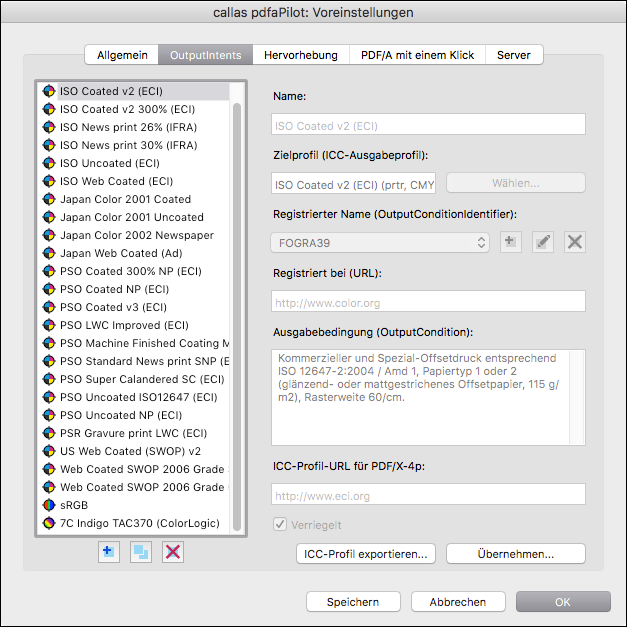Switch to the Server tab
627x627 pixels.
(514, 55)
